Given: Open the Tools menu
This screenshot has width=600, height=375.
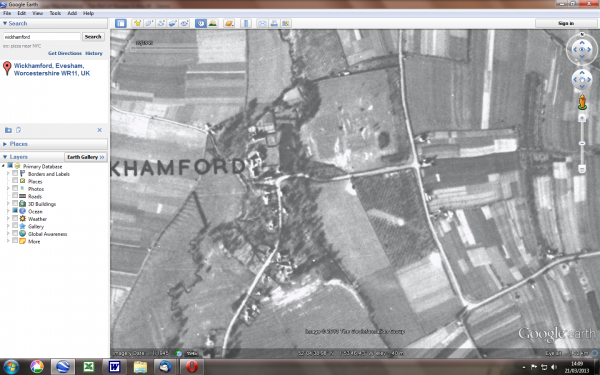Looking at the screenshot, I should [x=55, y=13].
